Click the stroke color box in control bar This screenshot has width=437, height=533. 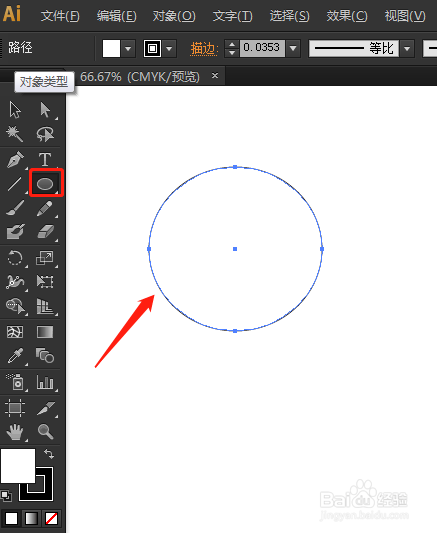coord(152,49)
